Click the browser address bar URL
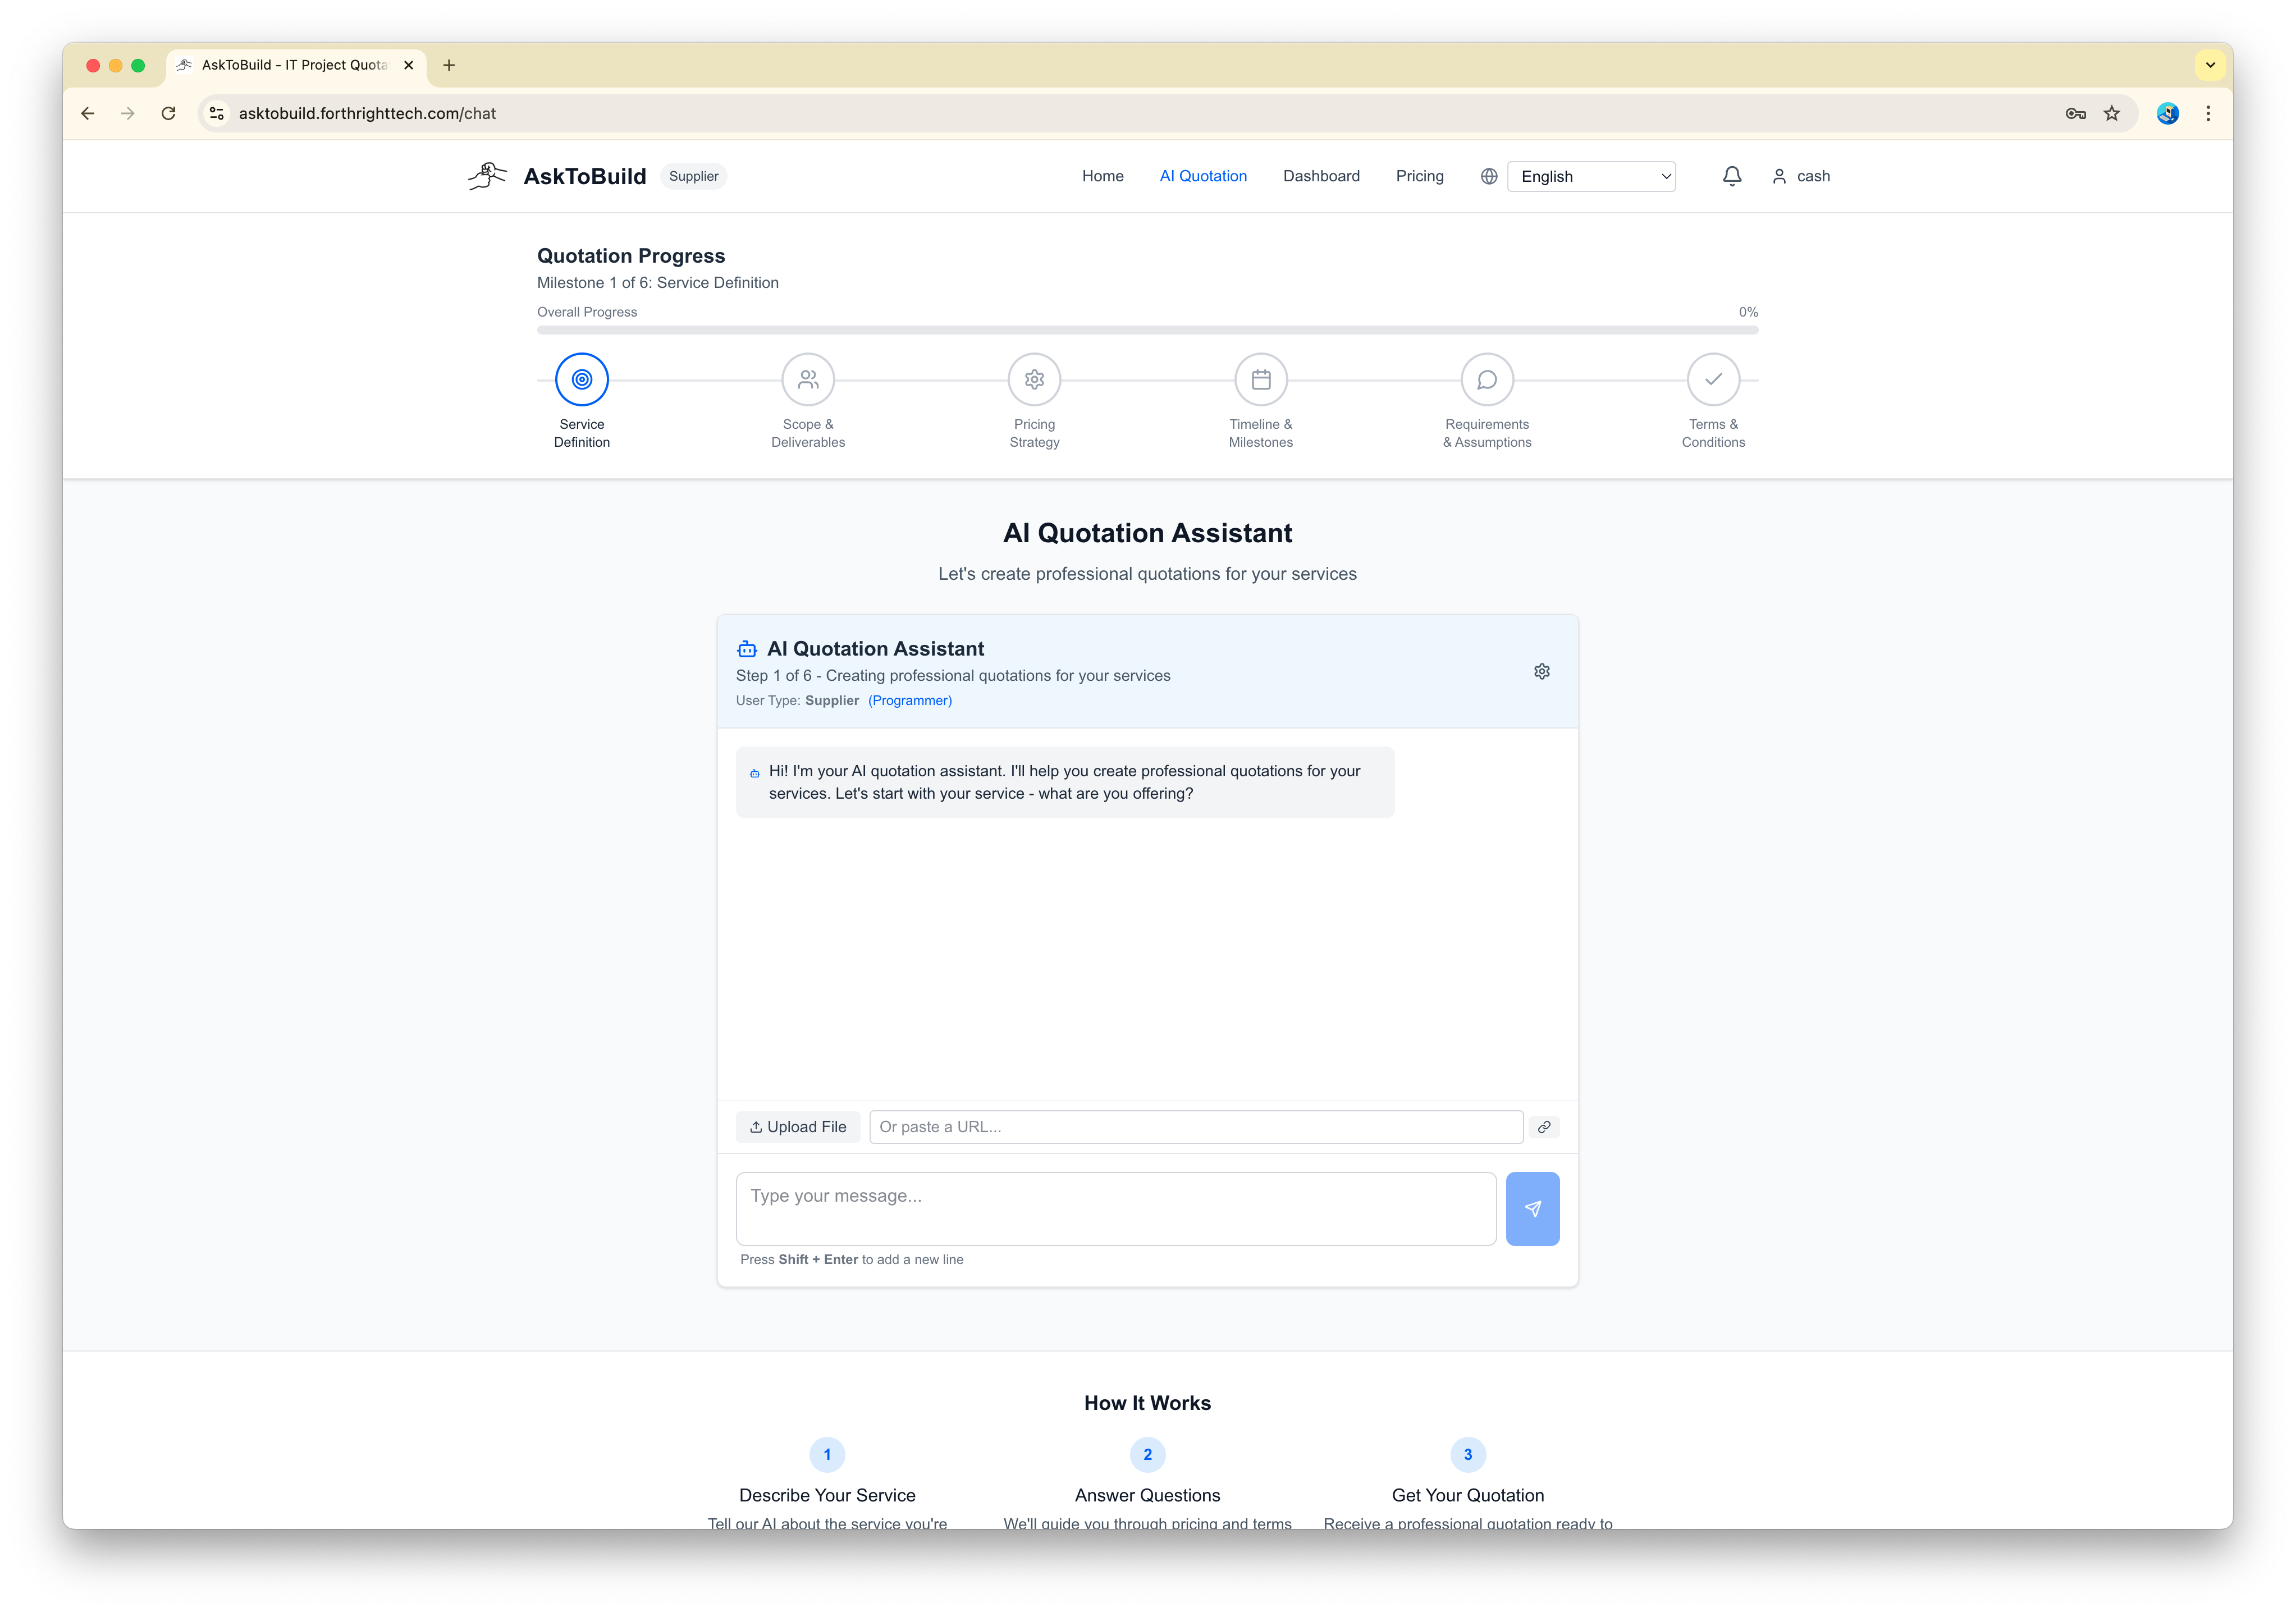2296x1612 pixels. 367,114
